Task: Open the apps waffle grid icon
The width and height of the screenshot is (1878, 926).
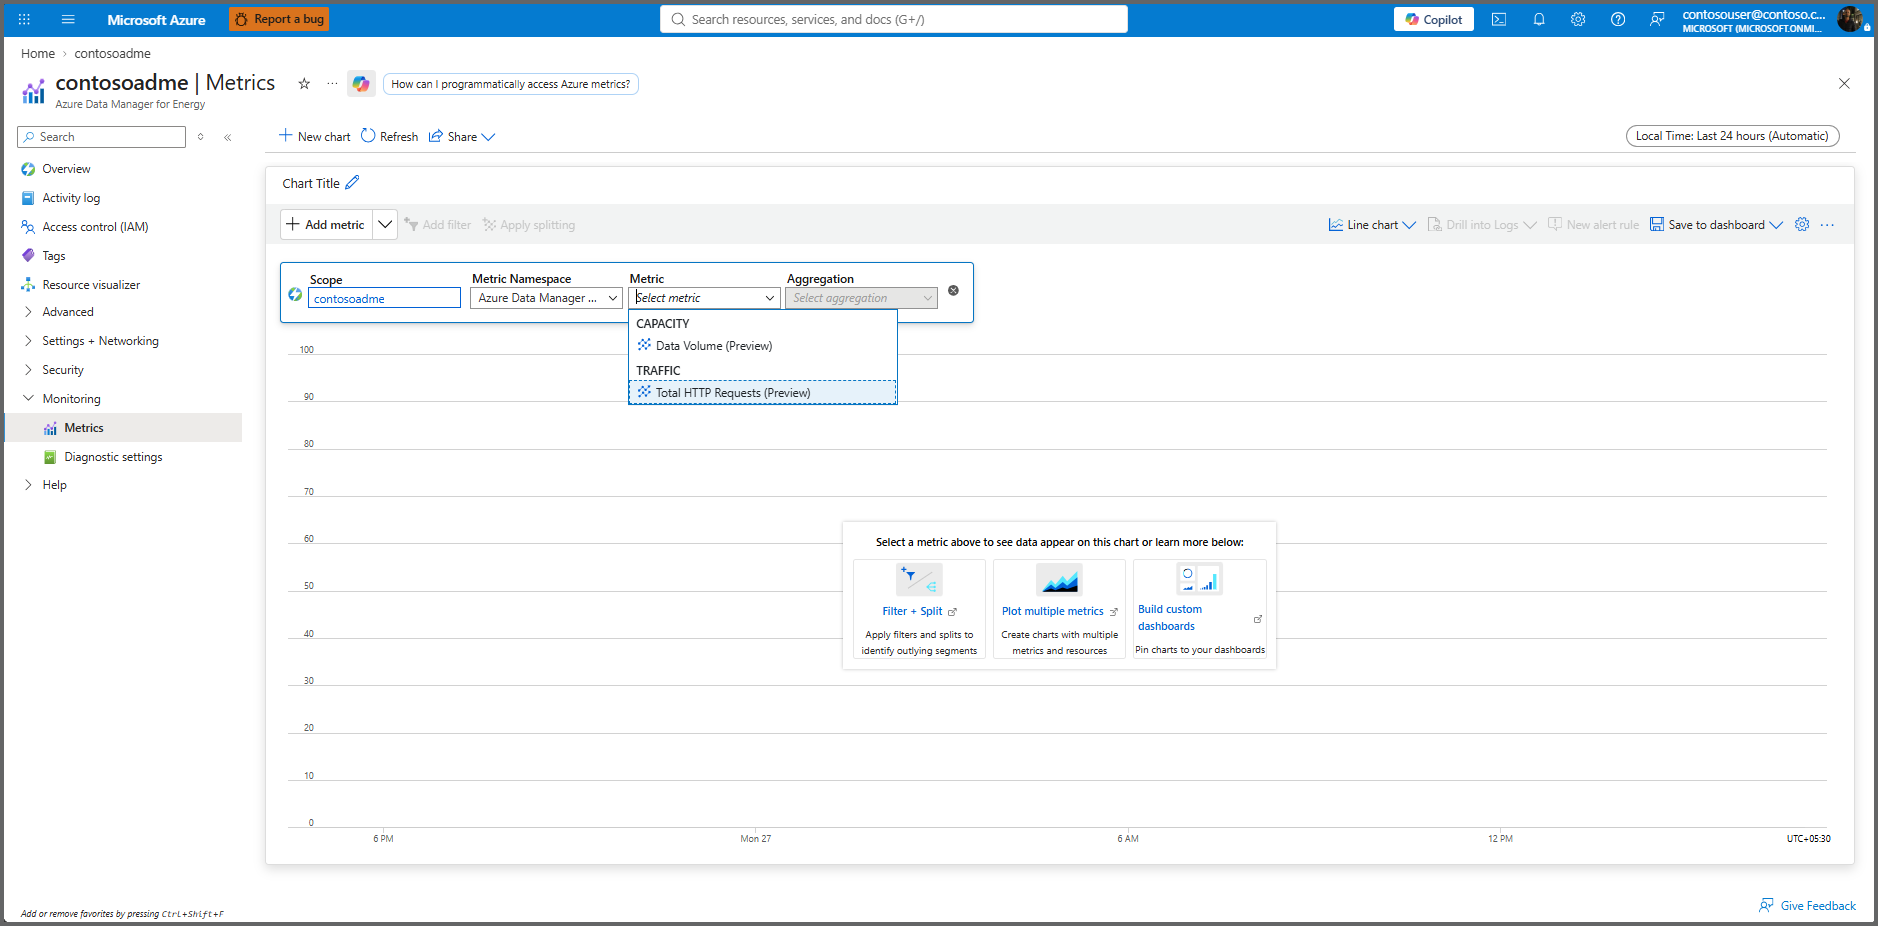Action: pos(24,19)
